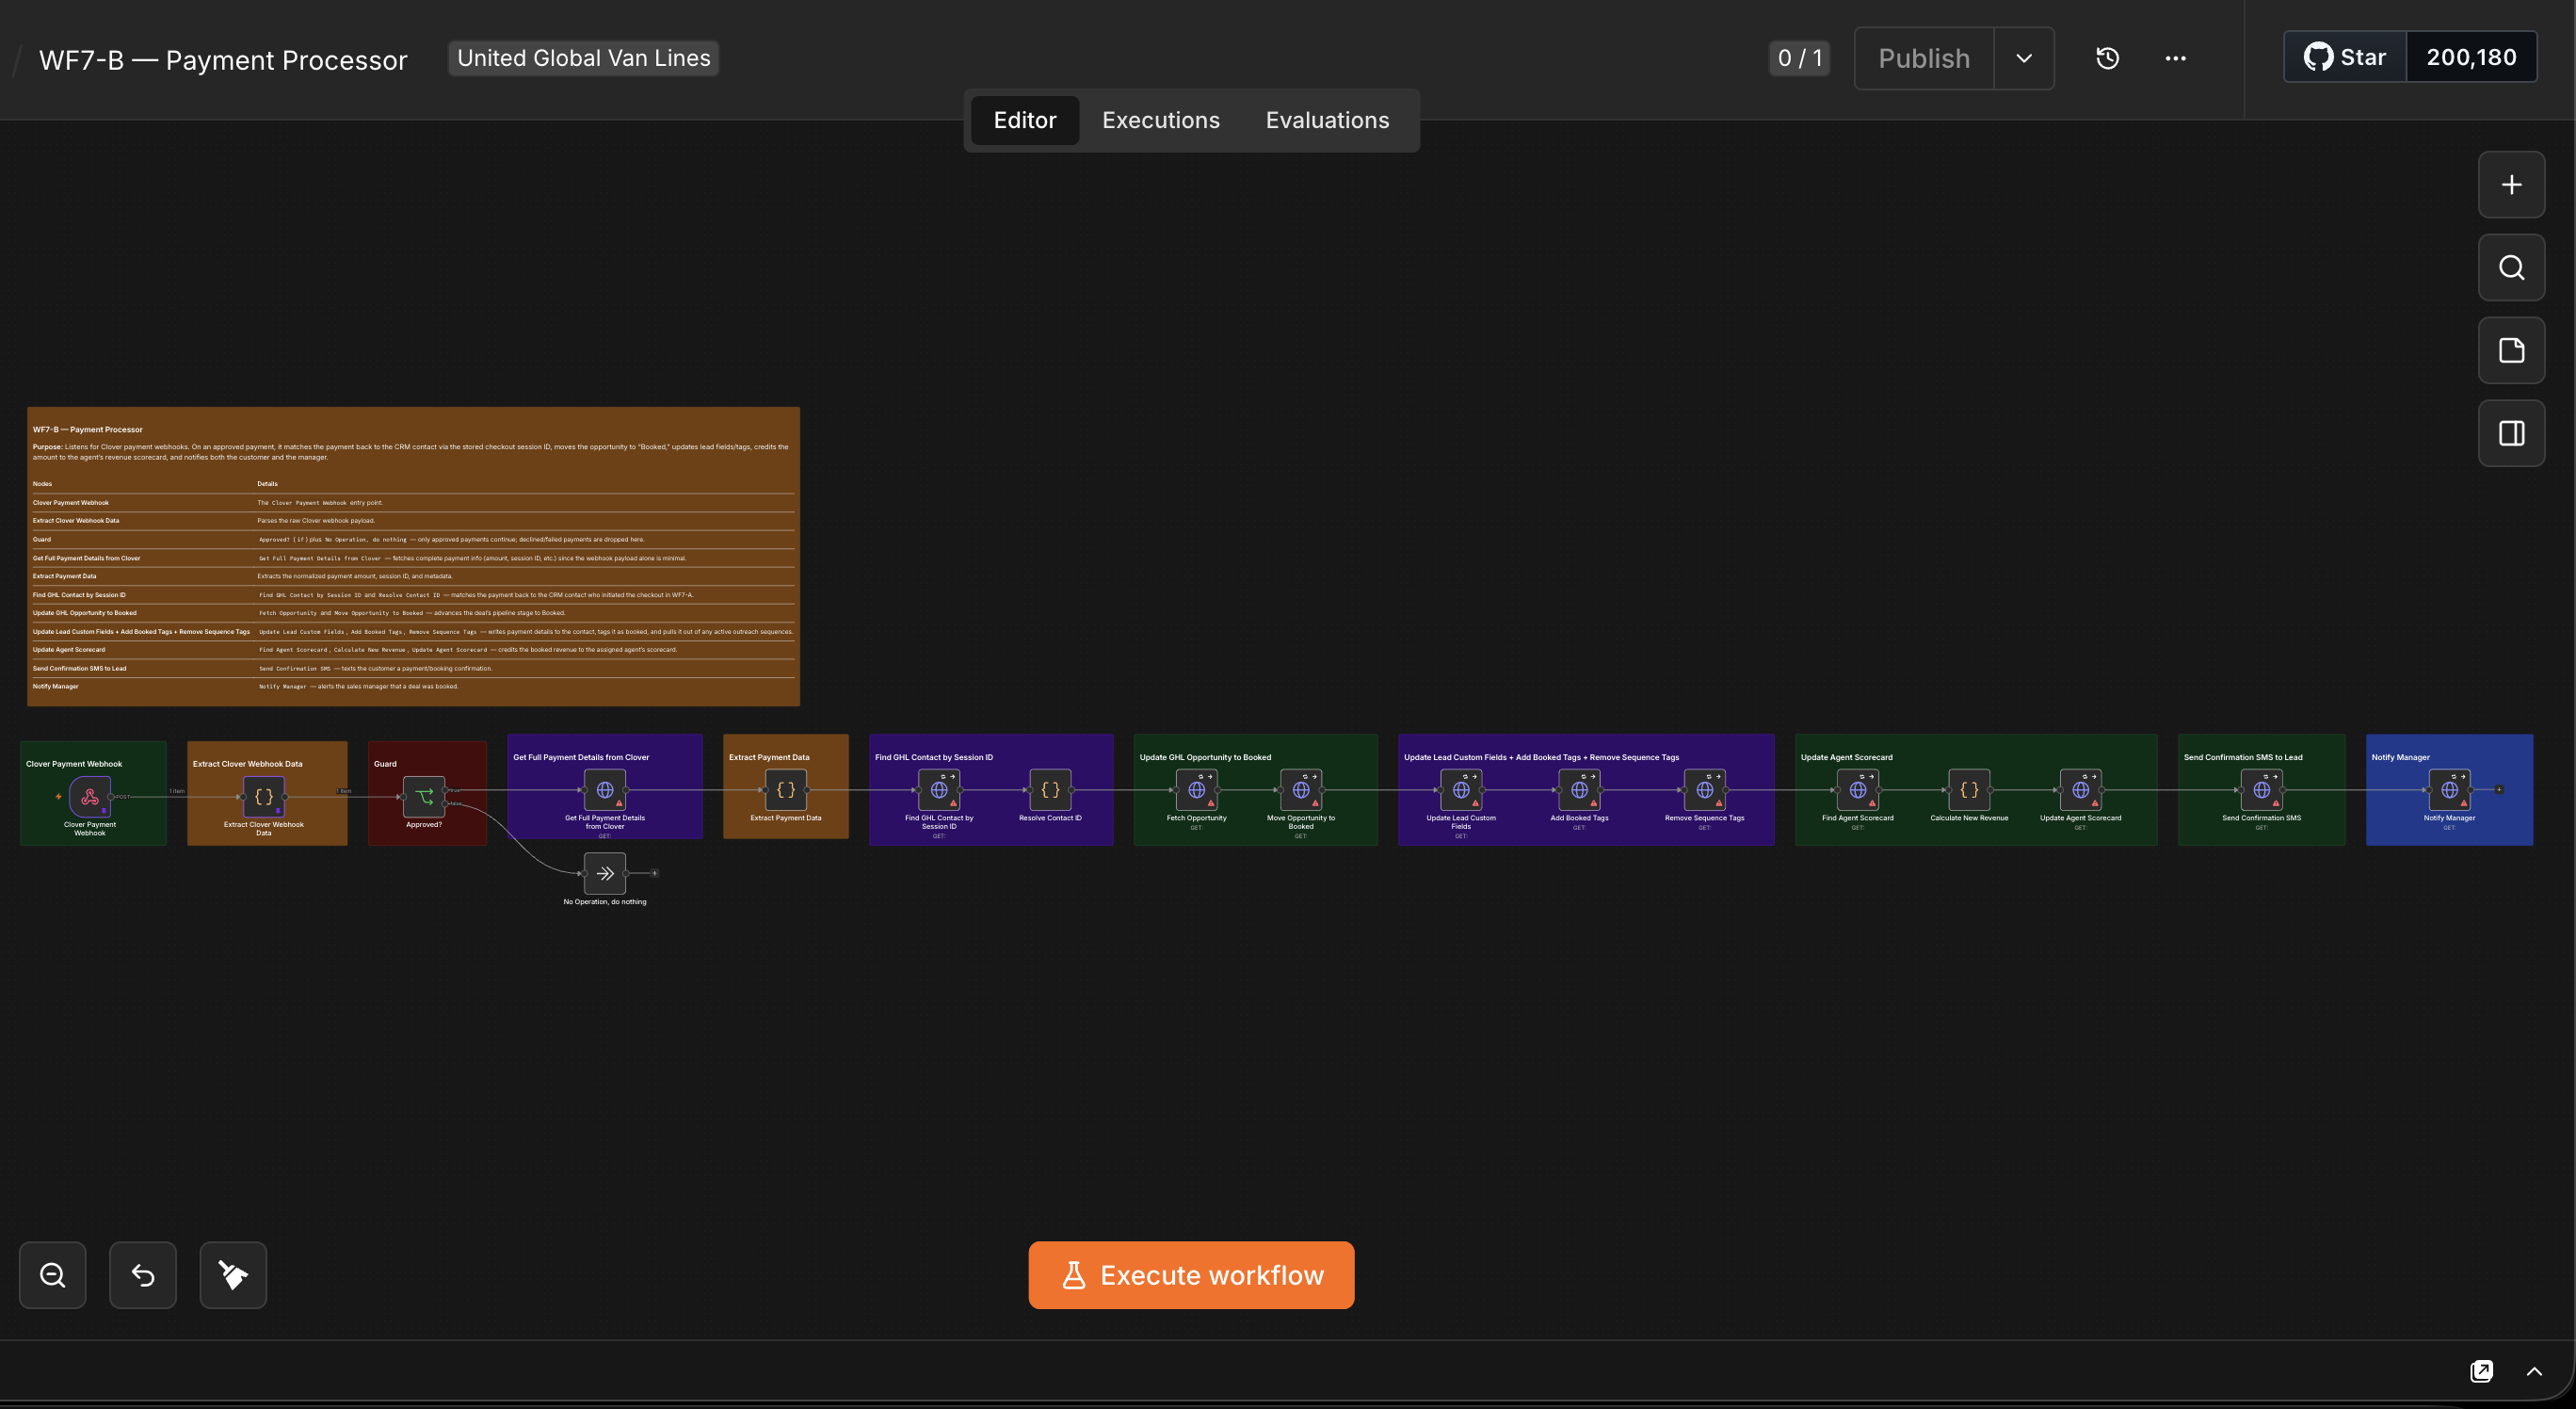This screenshot has width=2576, height=1409.
Task: Zoom out the canvas
Action: click(x=53, y=1275)
